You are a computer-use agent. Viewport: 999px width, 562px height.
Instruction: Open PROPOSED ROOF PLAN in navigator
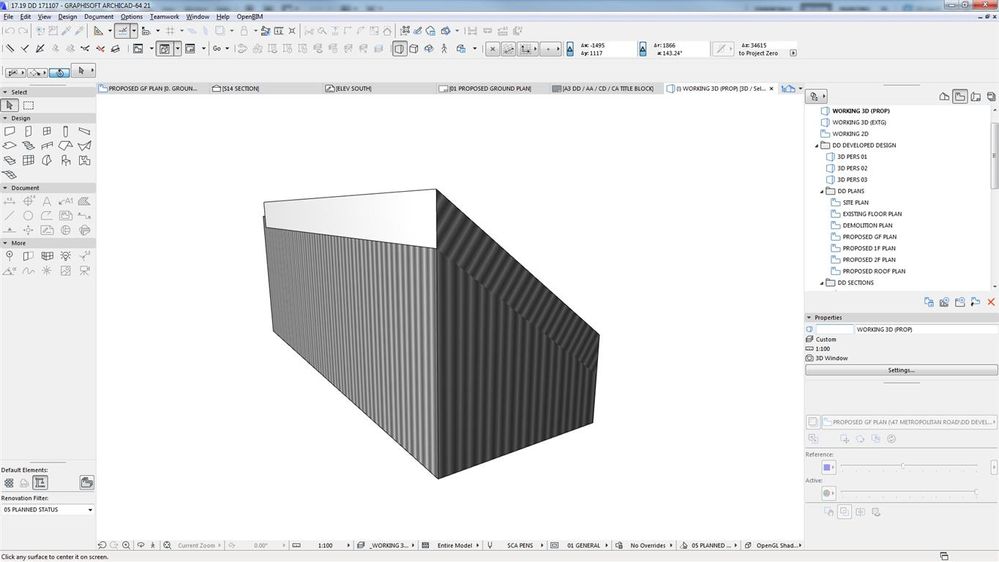(x=873, y=271)
